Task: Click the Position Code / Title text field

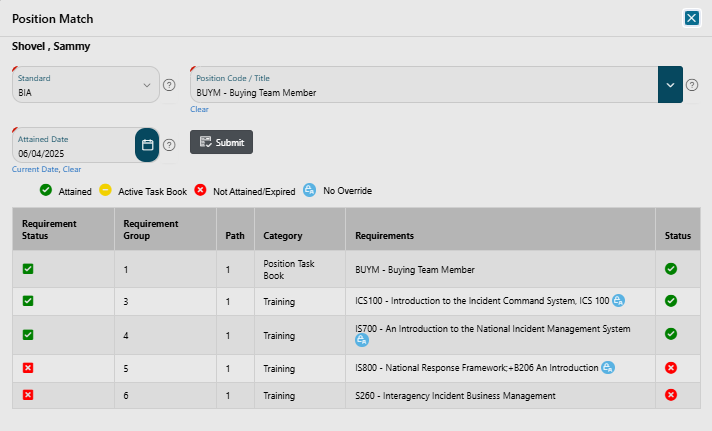Action: click(x=424, y=85)
